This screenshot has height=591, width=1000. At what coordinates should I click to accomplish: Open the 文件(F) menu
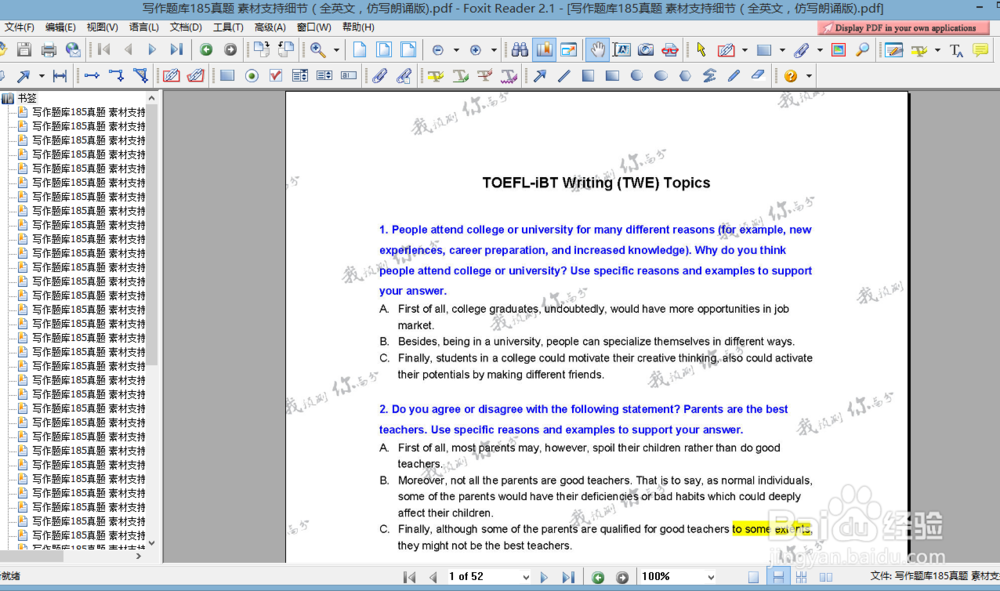(x=19, y=27)
